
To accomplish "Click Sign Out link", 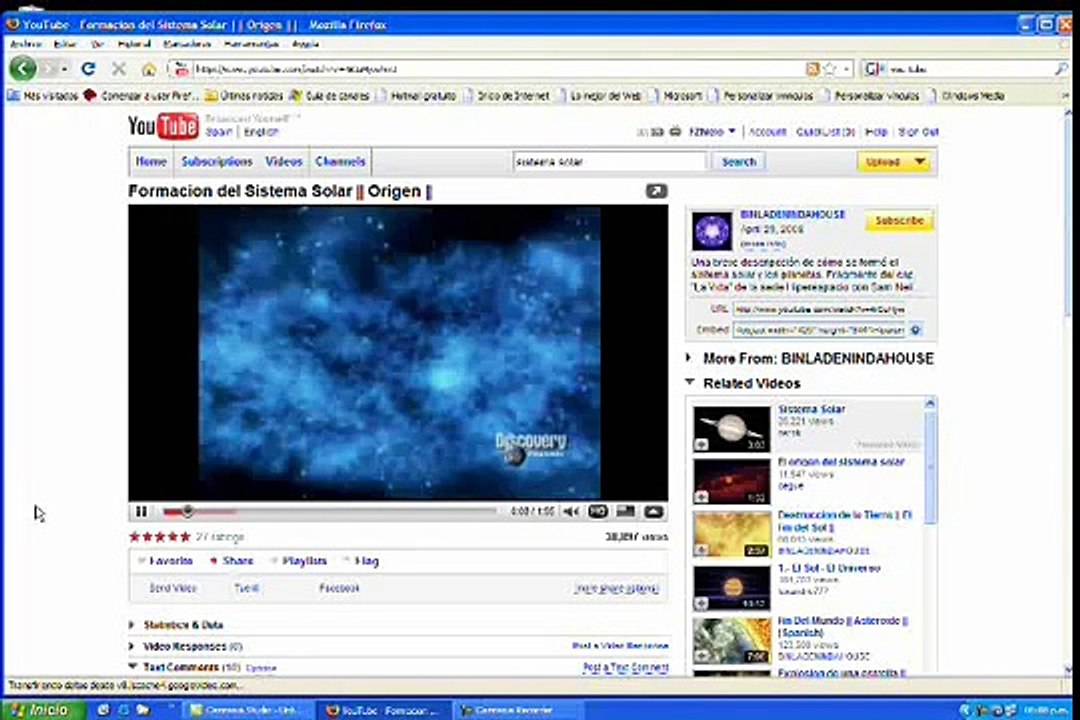I will [918, 132].
